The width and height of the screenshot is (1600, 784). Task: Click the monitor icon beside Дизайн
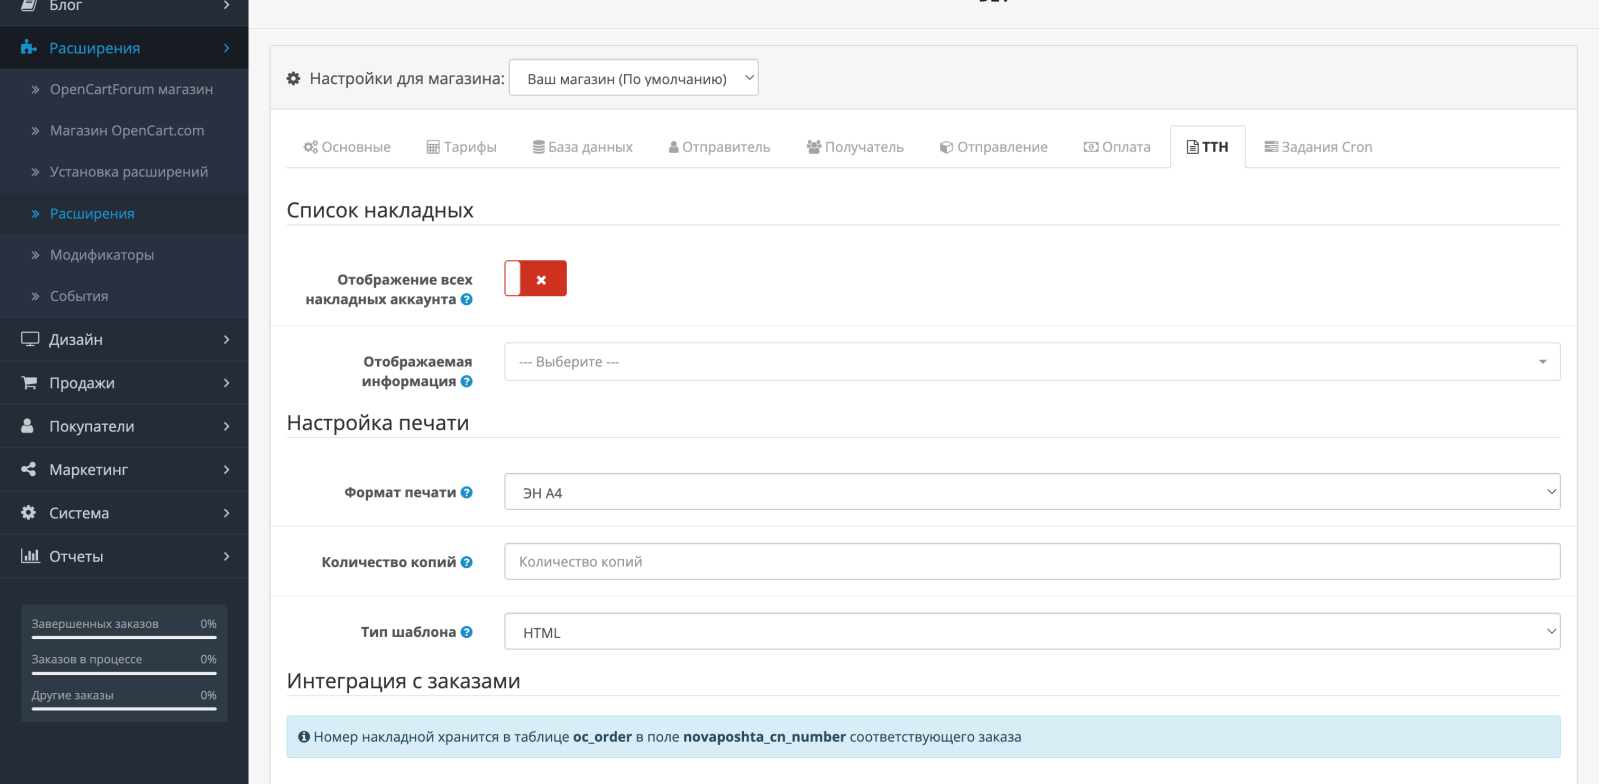[30, 339]
